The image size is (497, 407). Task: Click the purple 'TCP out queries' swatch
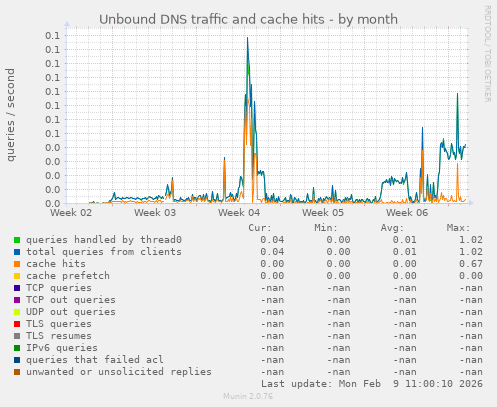click(17, 300)
